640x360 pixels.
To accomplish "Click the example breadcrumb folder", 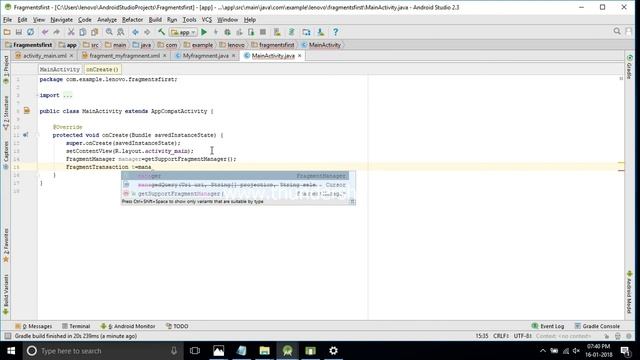I will (x=198, y=45).
